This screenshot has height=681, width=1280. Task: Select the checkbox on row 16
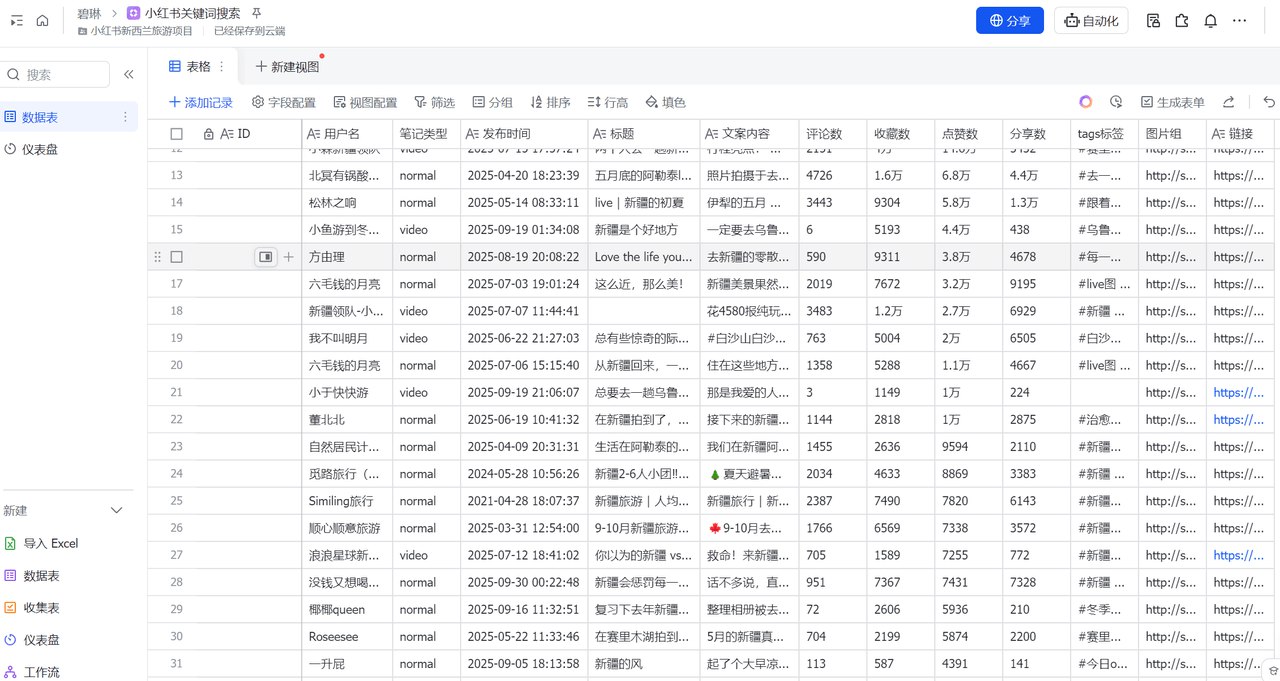tap(176, 256)
